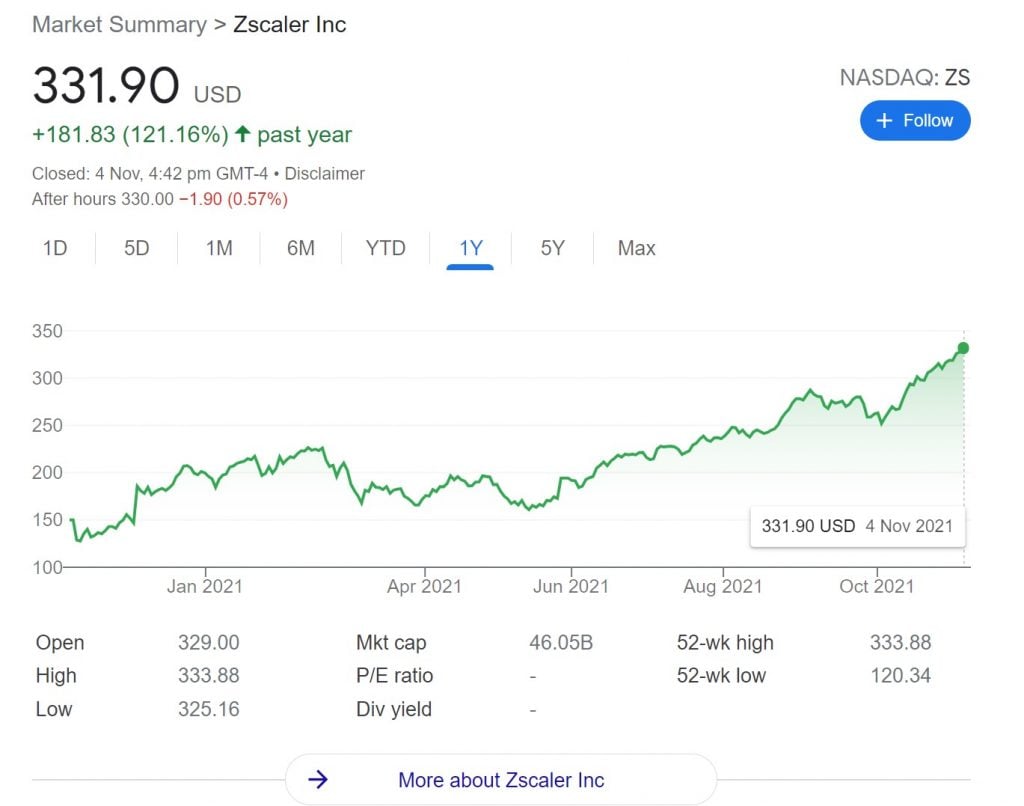This screenshot has width=1024, height=806.
Task: Click the Market Summary breadcrumb
Action: (120, 25)
